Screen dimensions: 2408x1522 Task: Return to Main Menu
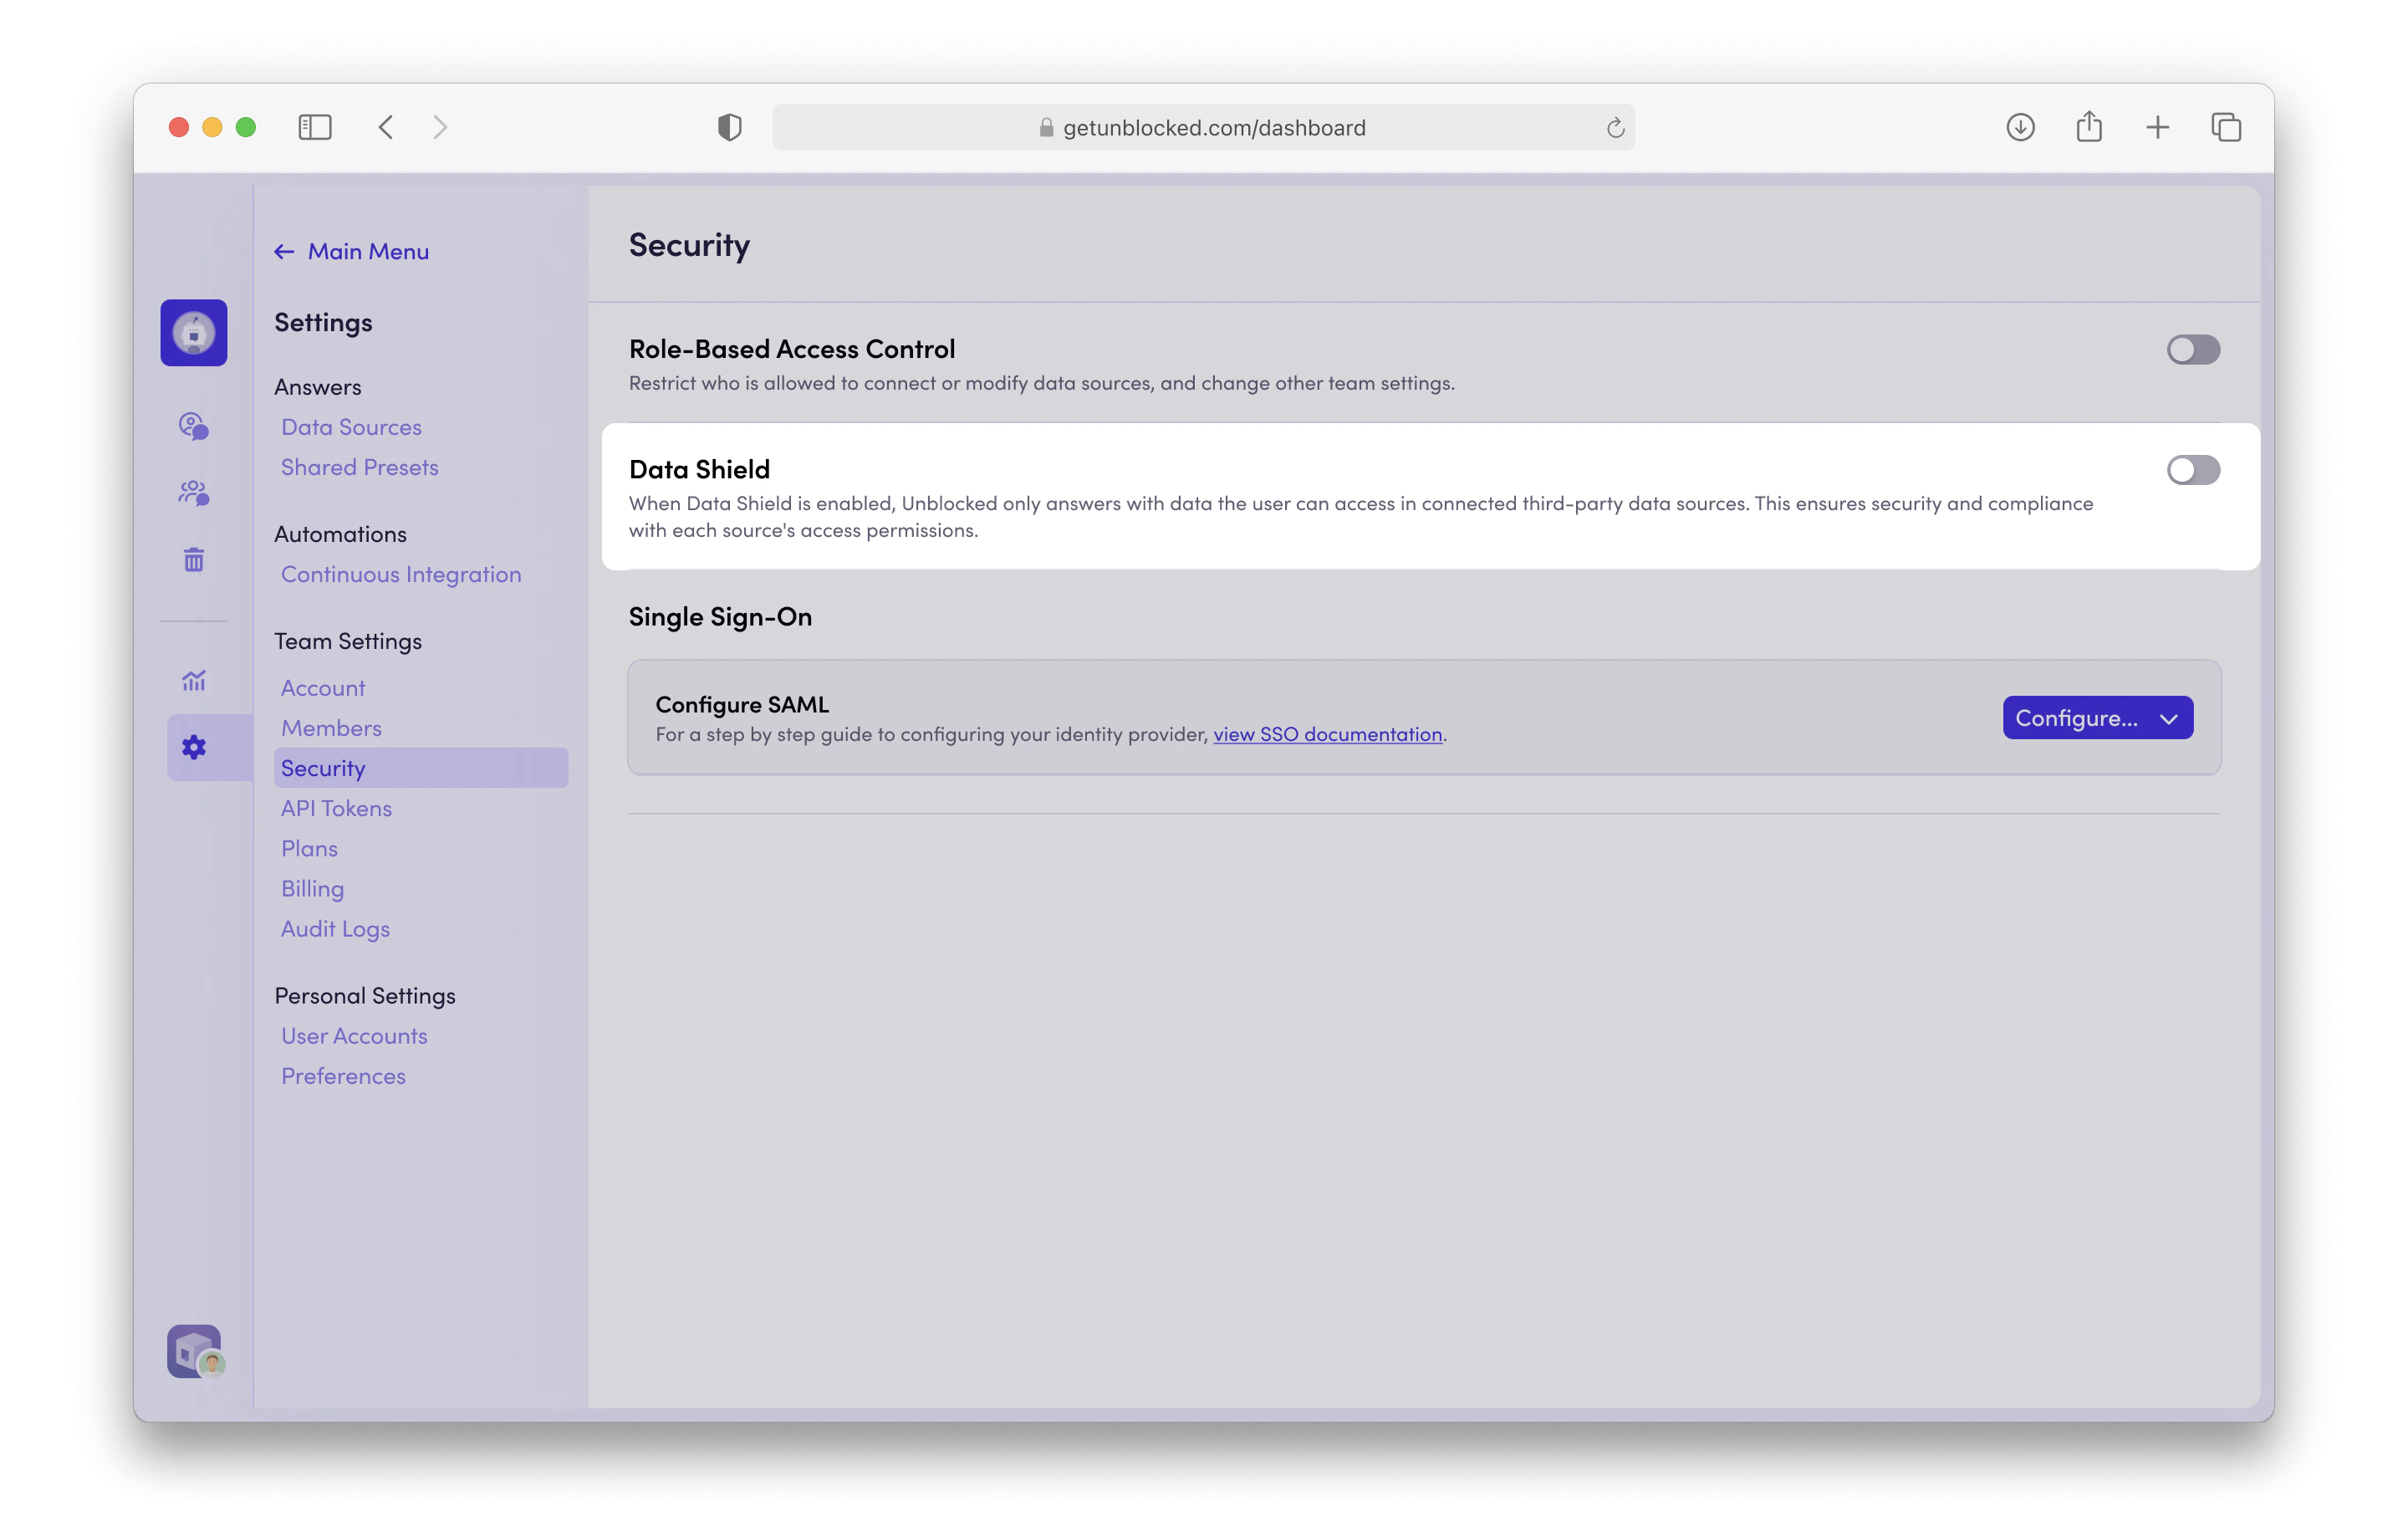352,251
